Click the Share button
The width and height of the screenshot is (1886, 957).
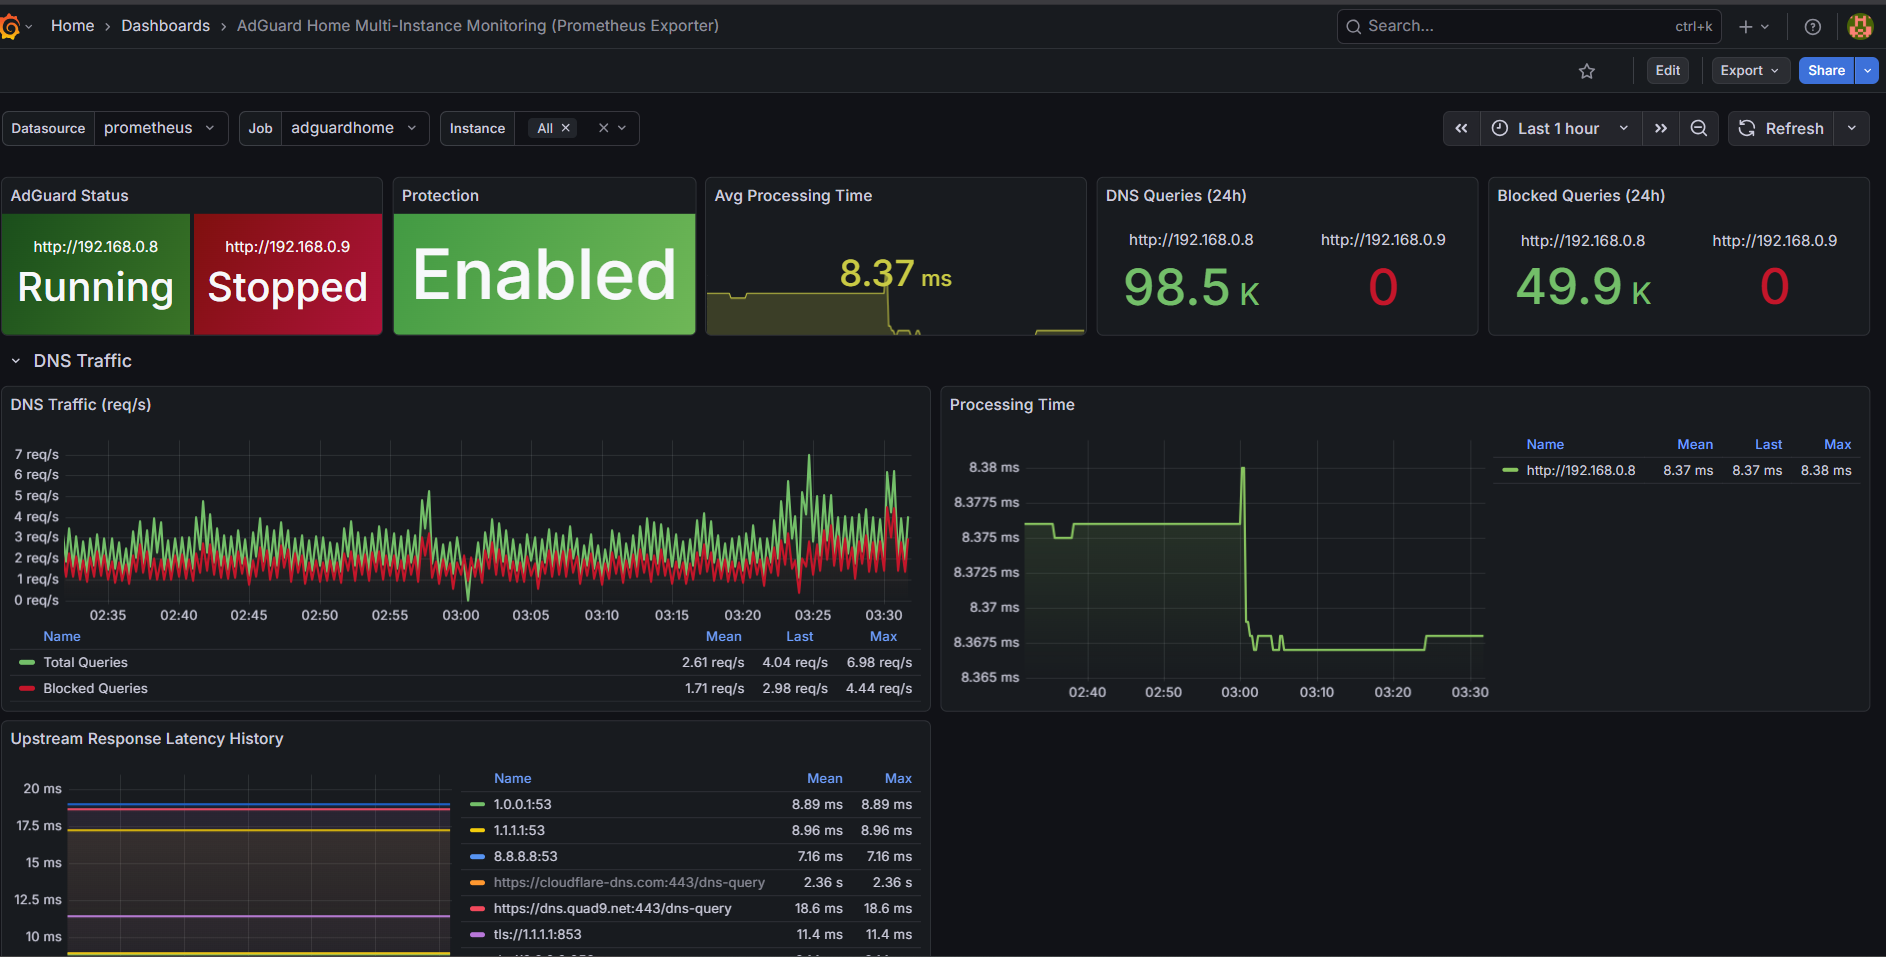pos(1826,71)
